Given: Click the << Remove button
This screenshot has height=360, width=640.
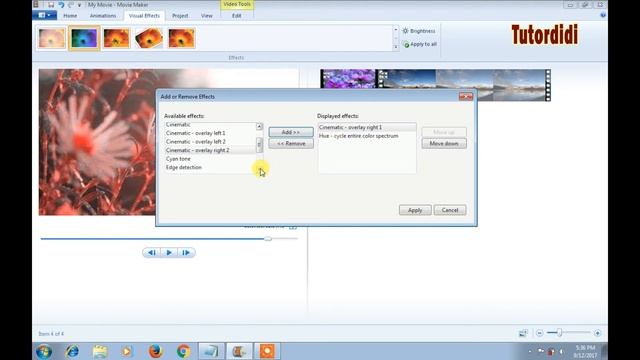Looking at the screenshot, I should (x=291, y=144).
